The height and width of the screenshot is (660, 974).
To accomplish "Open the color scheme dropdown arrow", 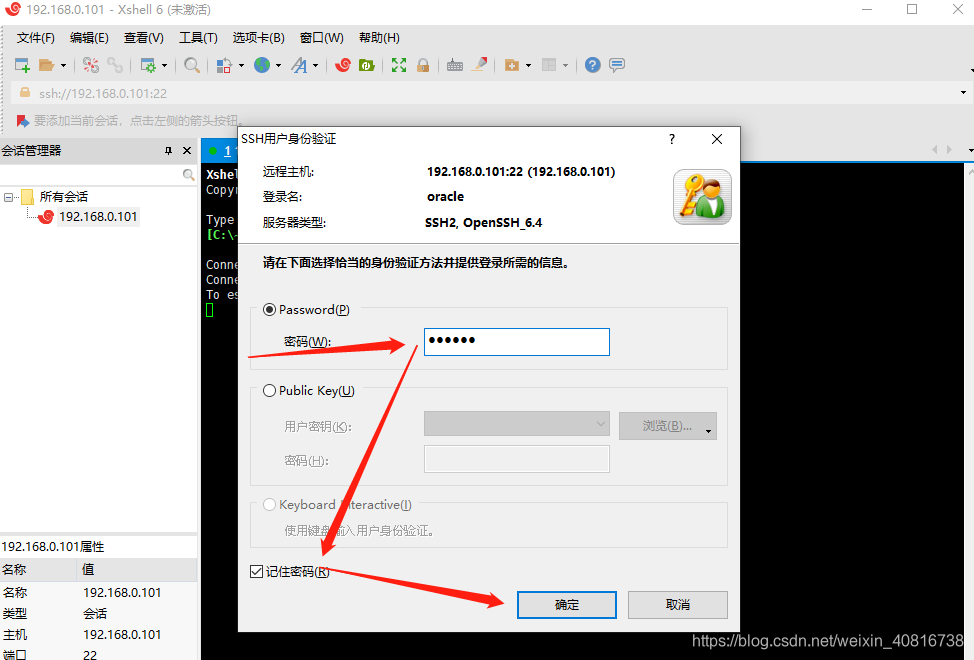I will (x=241, y=65).
